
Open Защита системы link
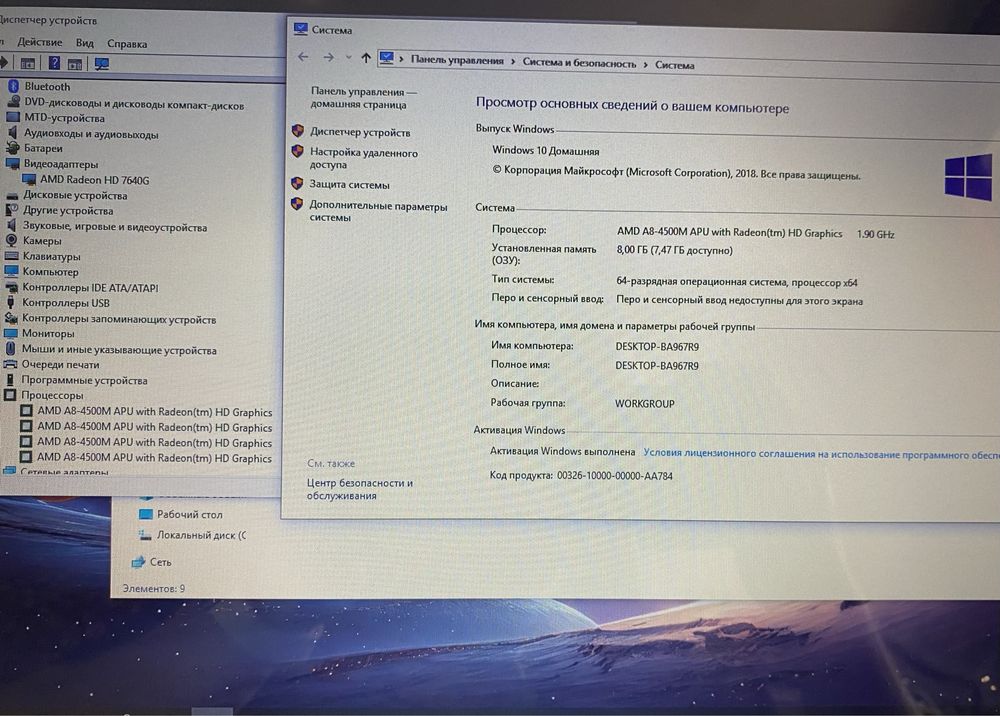click(x=349, y=184)
